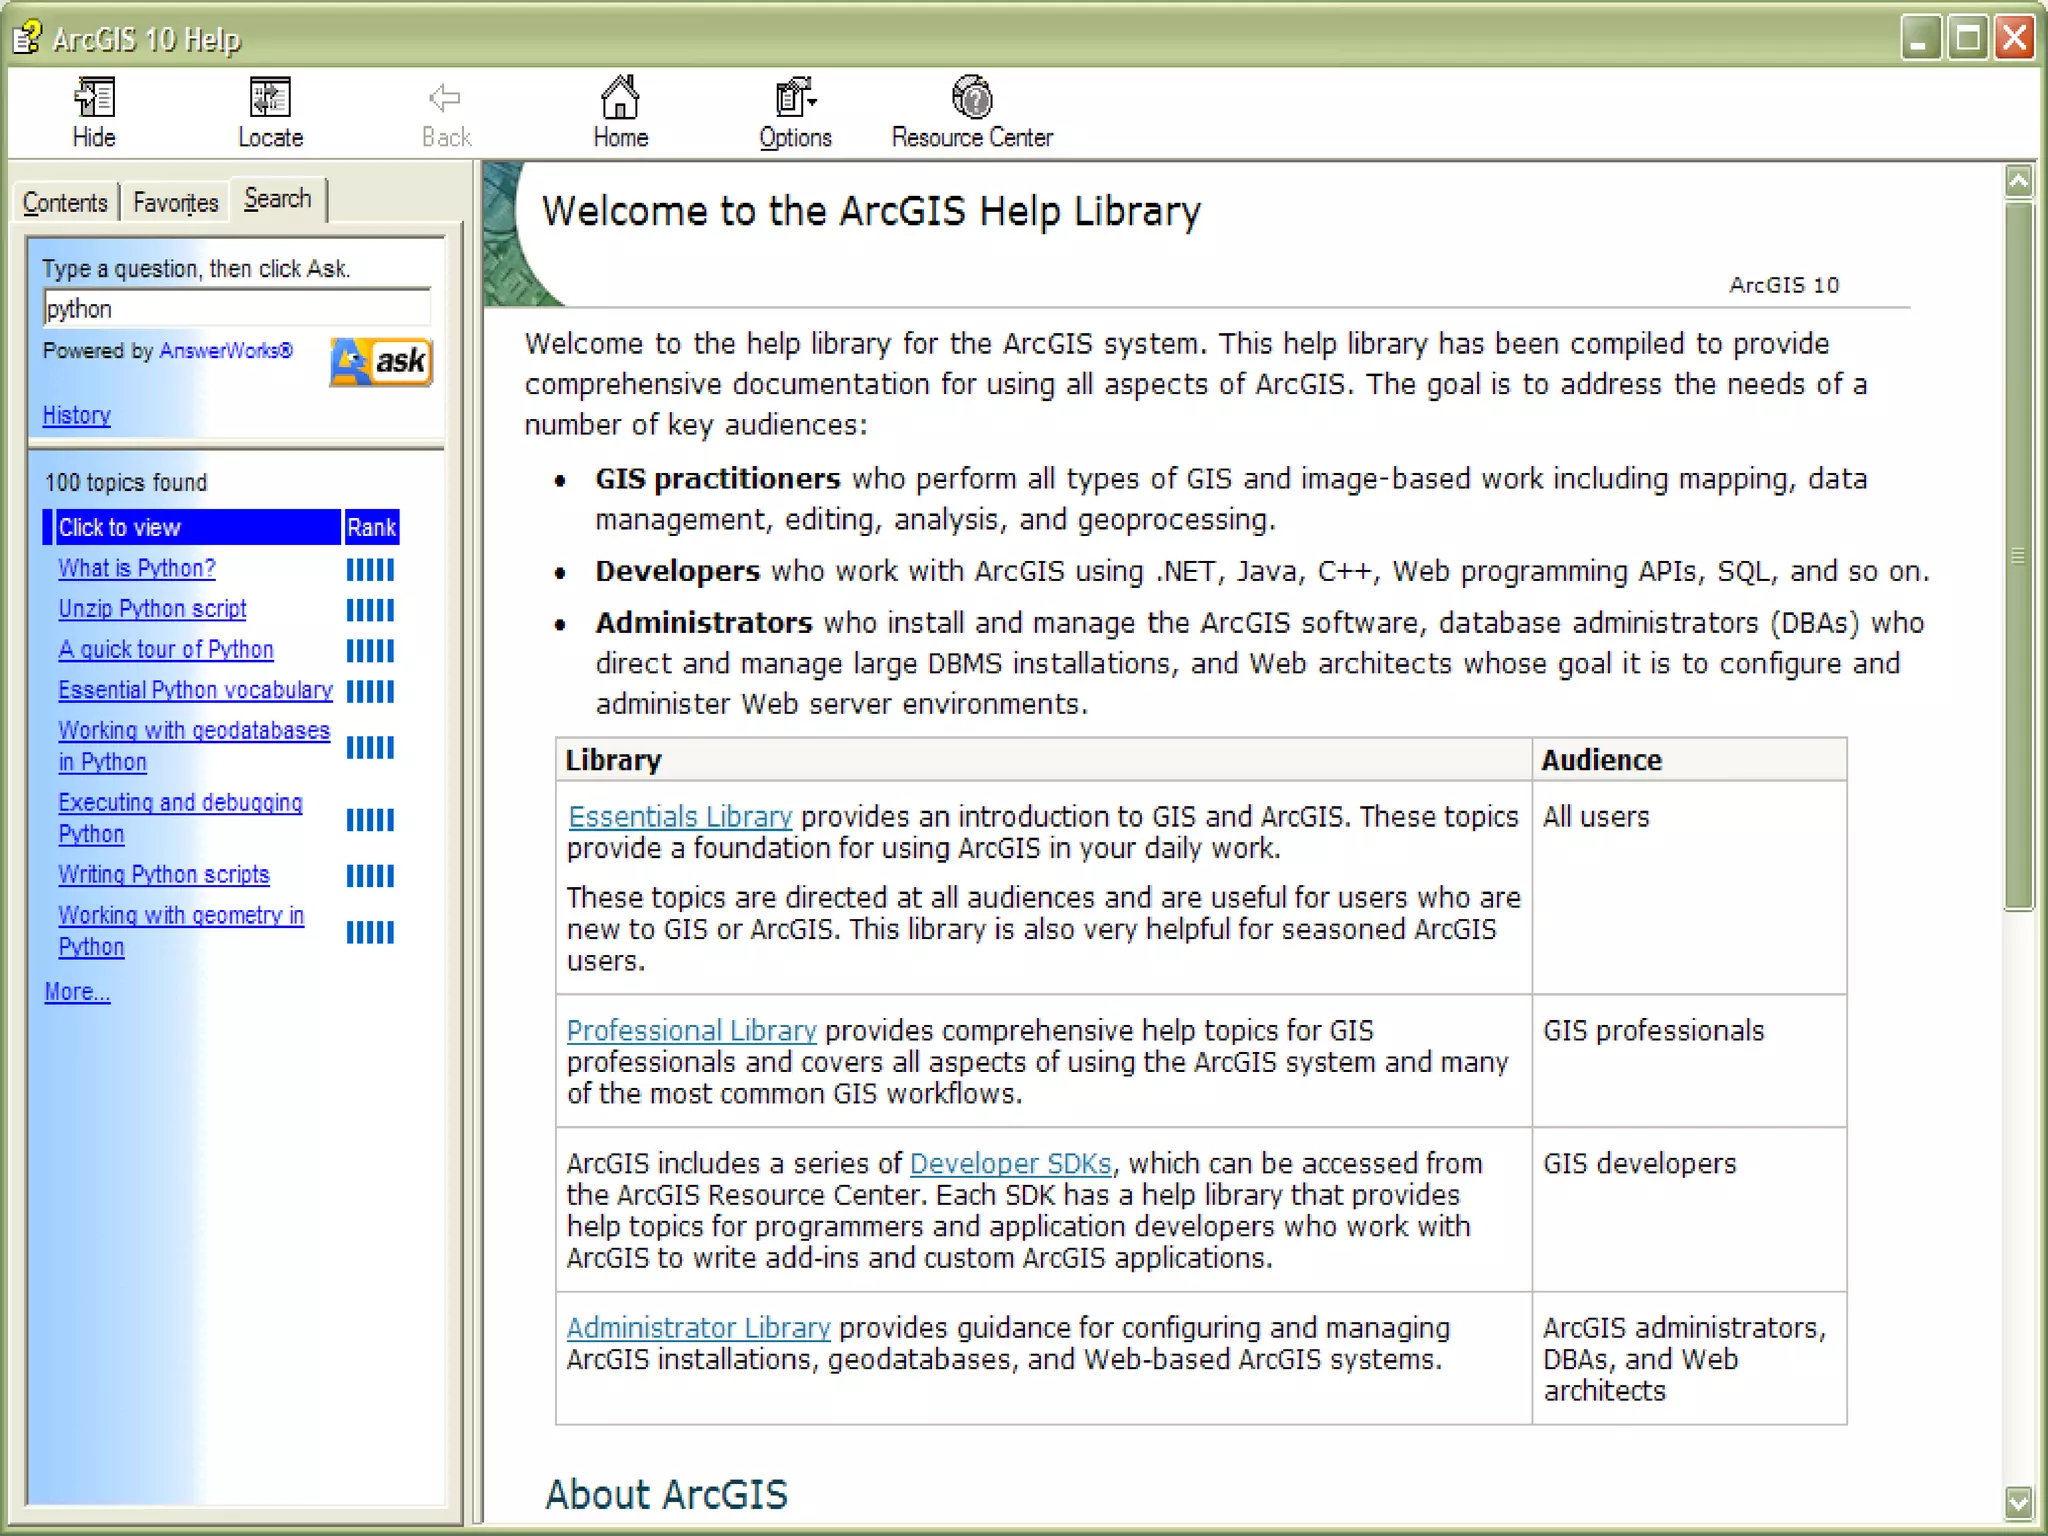Click the ArcGIS Help title bar icon
The height and width of the screenshot is (1536, 2048).
click(27, 38)
